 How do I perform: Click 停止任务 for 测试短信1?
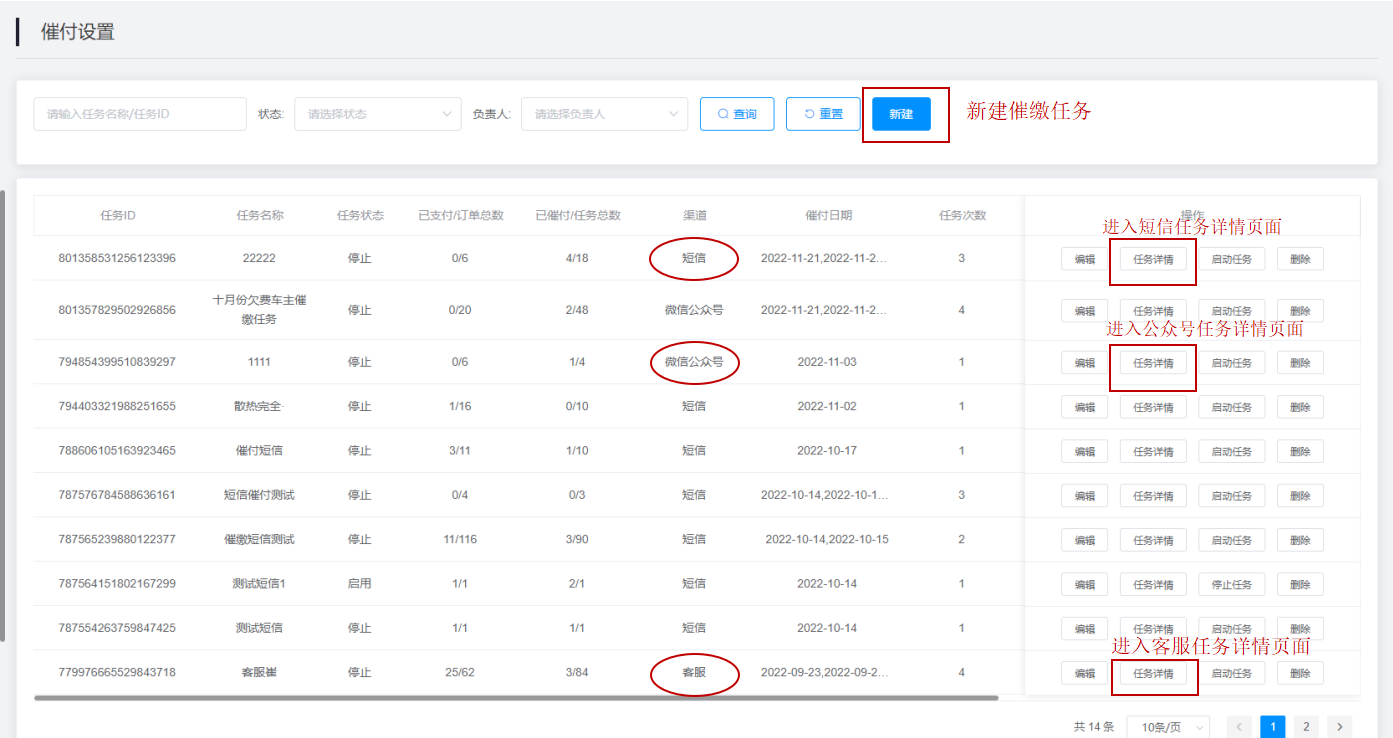(x=1231, y=585)
